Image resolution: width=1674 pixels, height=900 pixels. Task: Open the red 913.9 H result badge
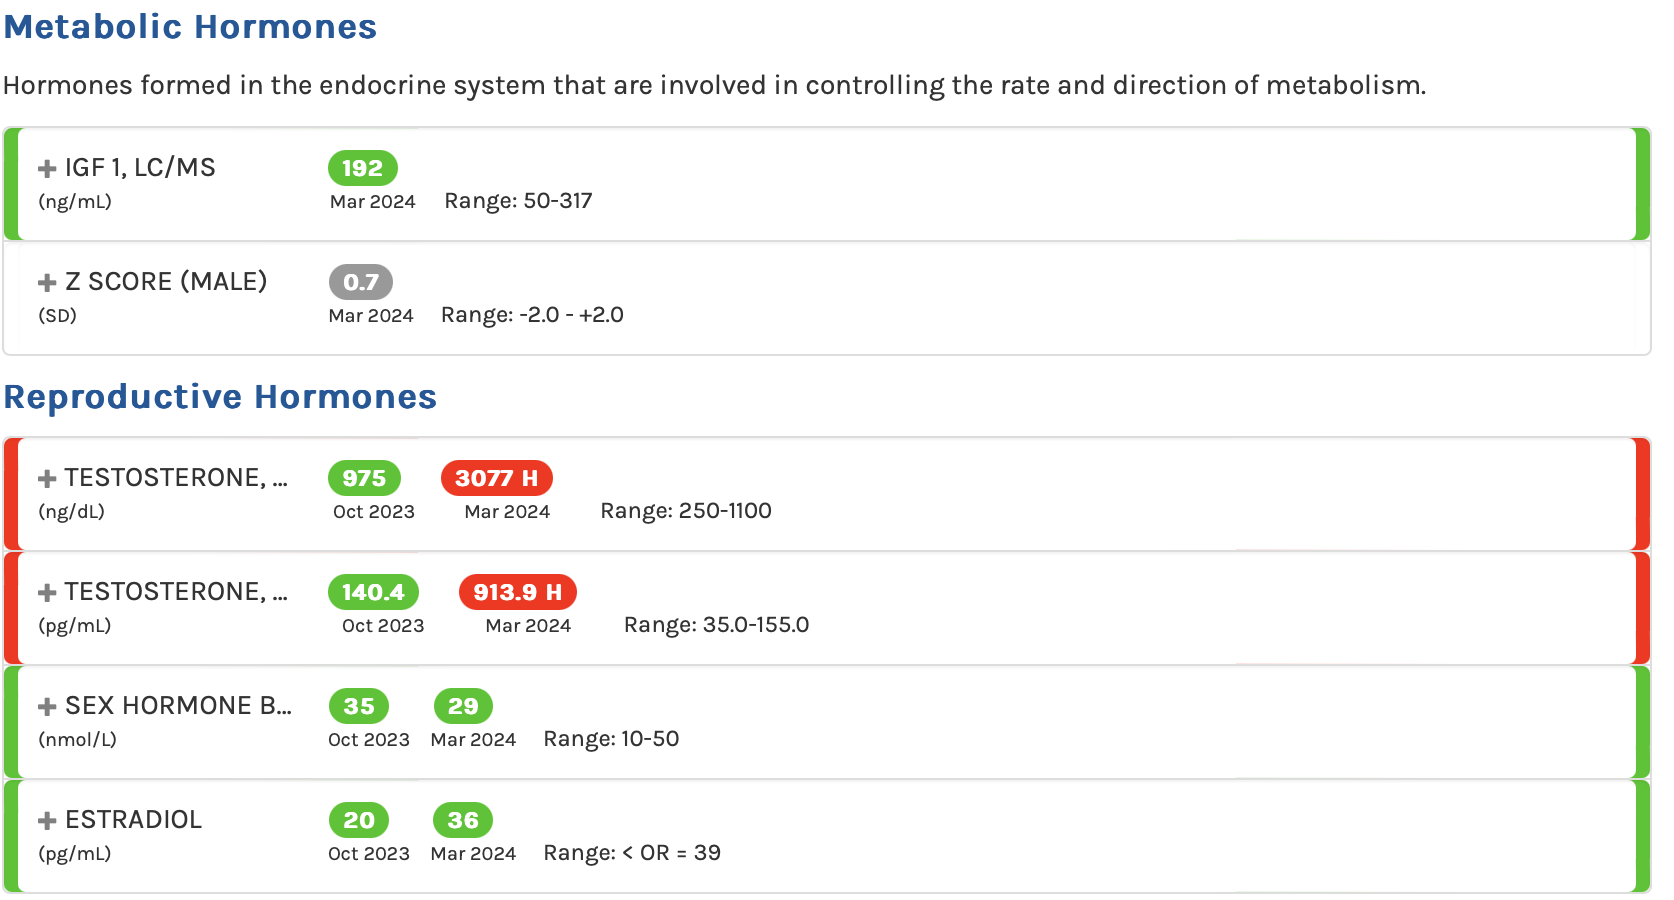coord(517,592)
